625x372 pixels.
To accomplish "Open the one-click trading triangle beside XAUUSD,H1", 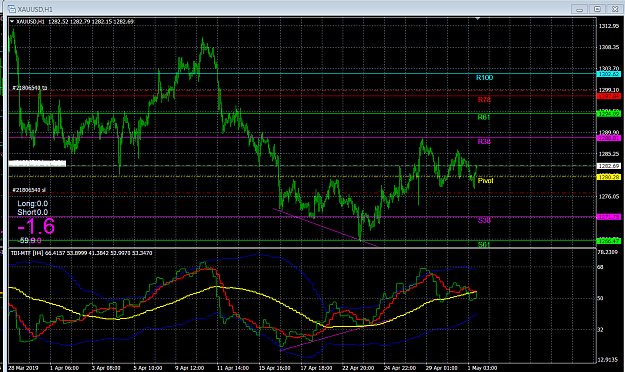I will point(12,21).
